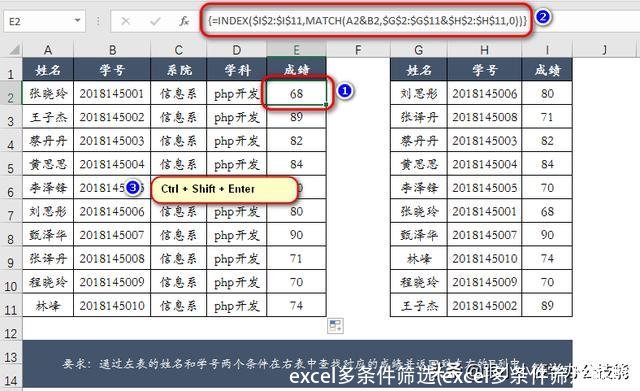This screenshot has width=640, height=391.
Task: Click right table header 学号 in H1
Action: [484, 70]
